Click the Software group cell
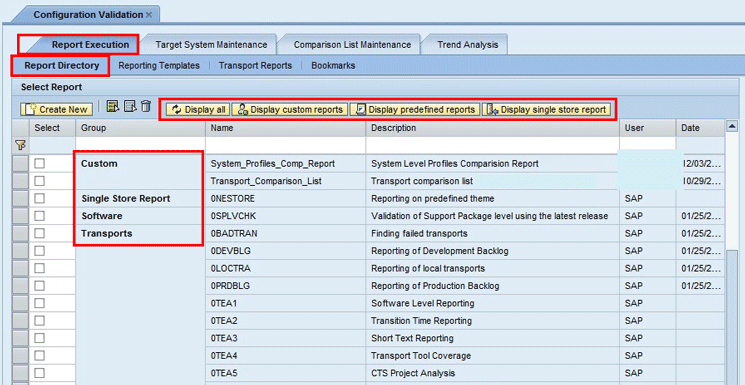The image size is (745, 385). (102, 216)
